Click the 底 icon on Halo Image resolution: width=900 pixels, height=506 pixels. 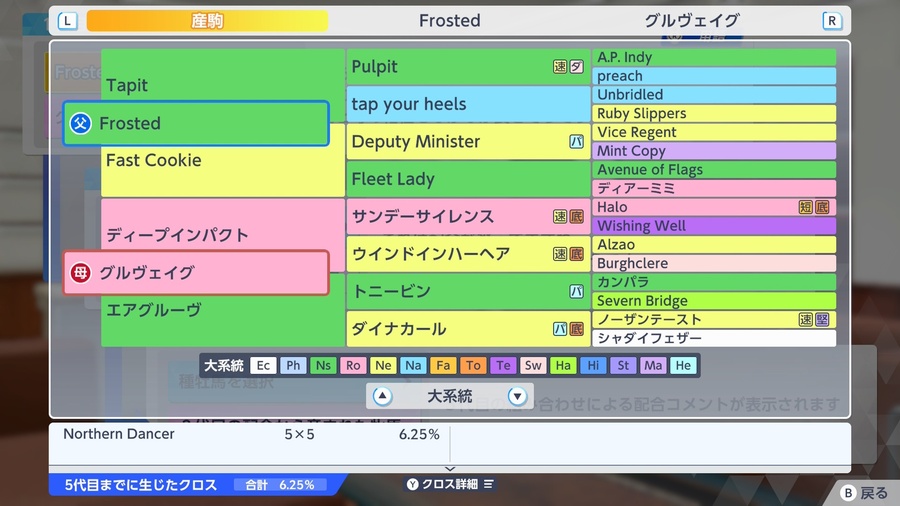pos(822,207)
